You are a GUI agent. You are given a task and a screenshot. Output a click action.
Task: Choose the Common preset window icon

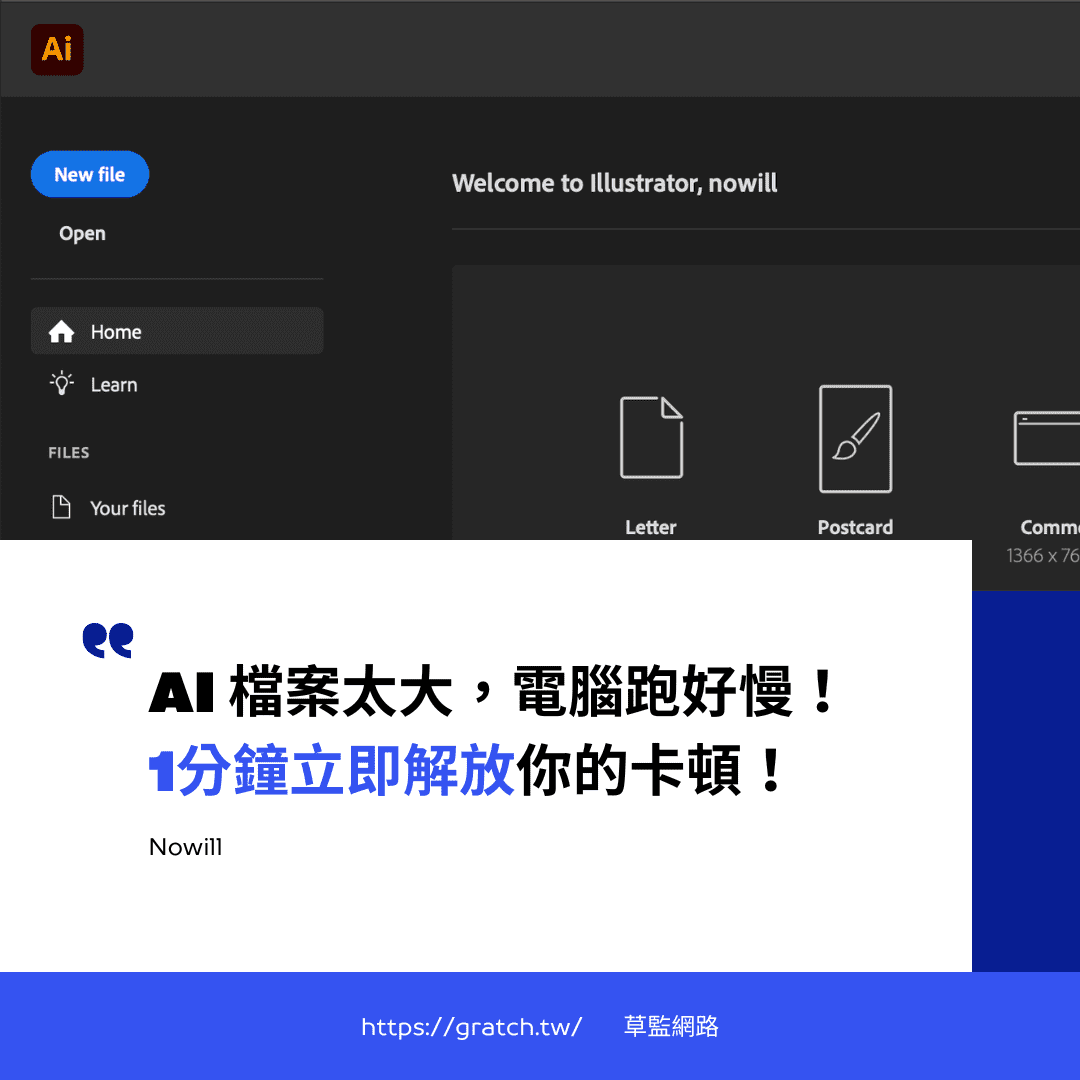tap(1046, 438)
